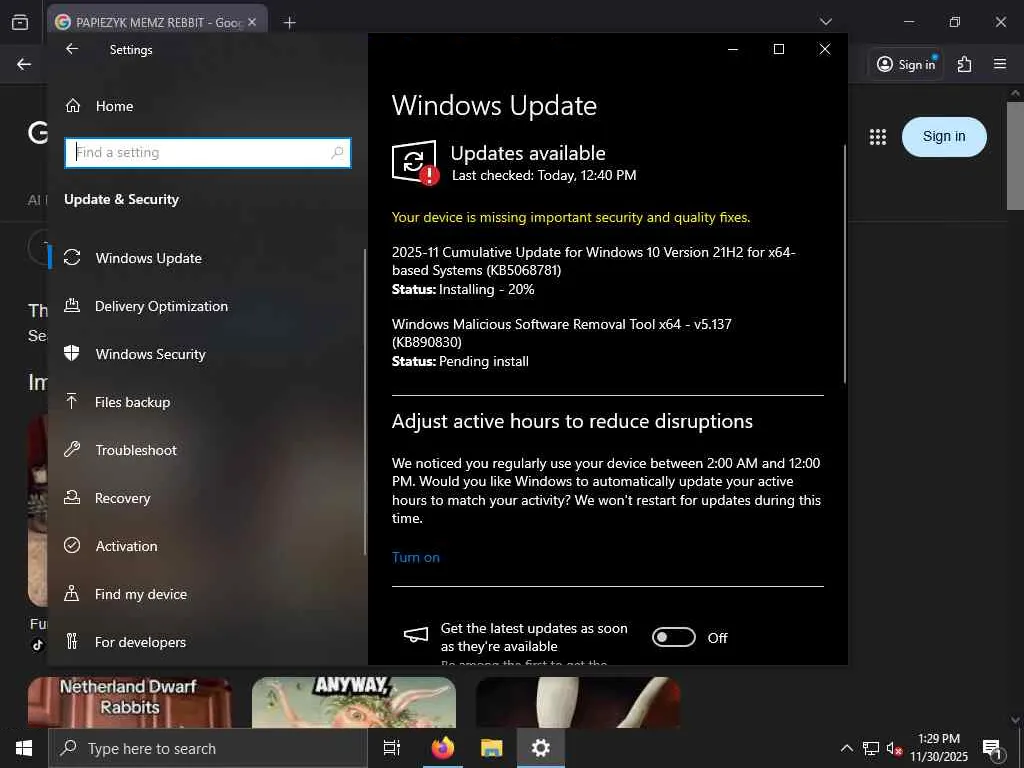
Task: Click Settings gear in taskbar
Action: tap(541, 748)
